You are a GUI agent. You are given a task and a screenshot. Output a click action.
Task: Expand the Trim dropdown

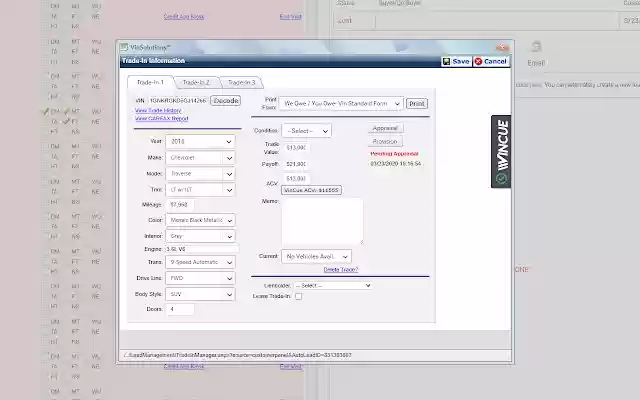(x=200, y=190)
